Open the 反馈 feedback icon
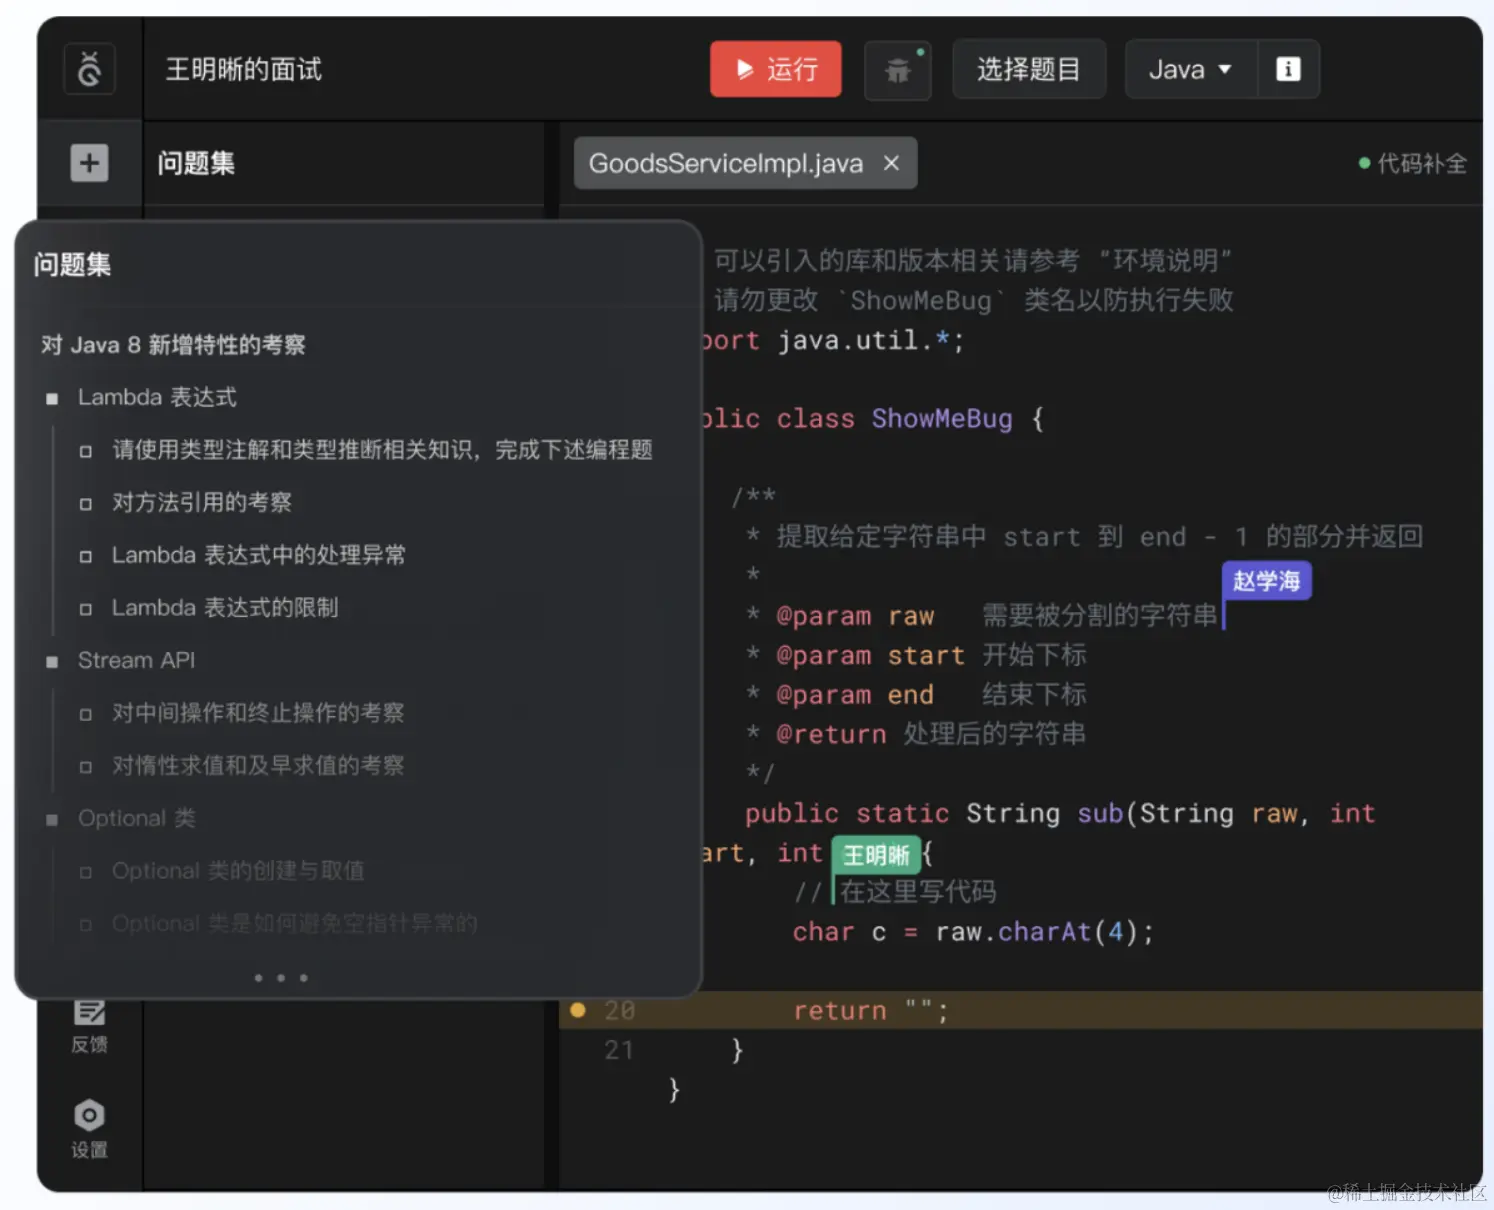This screenshot has height=1210, width=1494. [89, 1026]
